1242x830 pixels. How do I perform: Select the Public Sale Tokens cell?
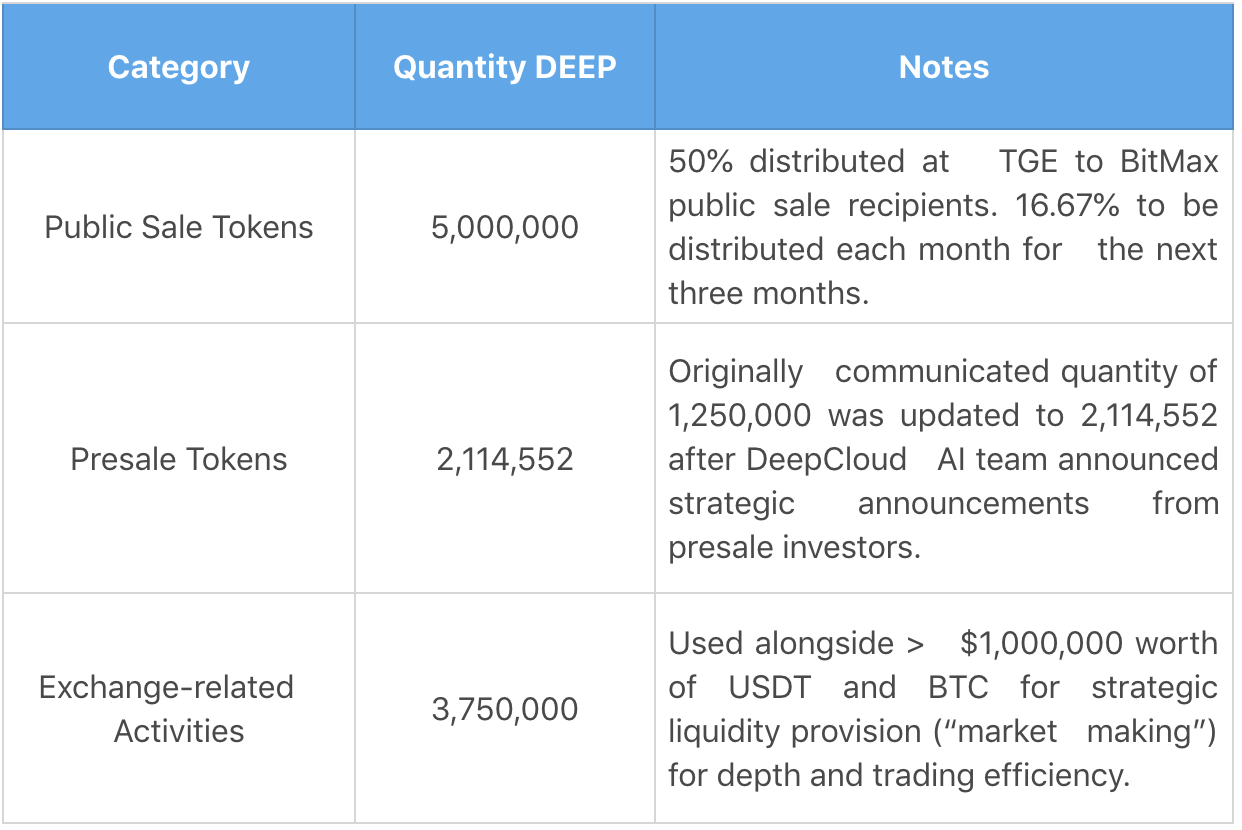point(179,227)
